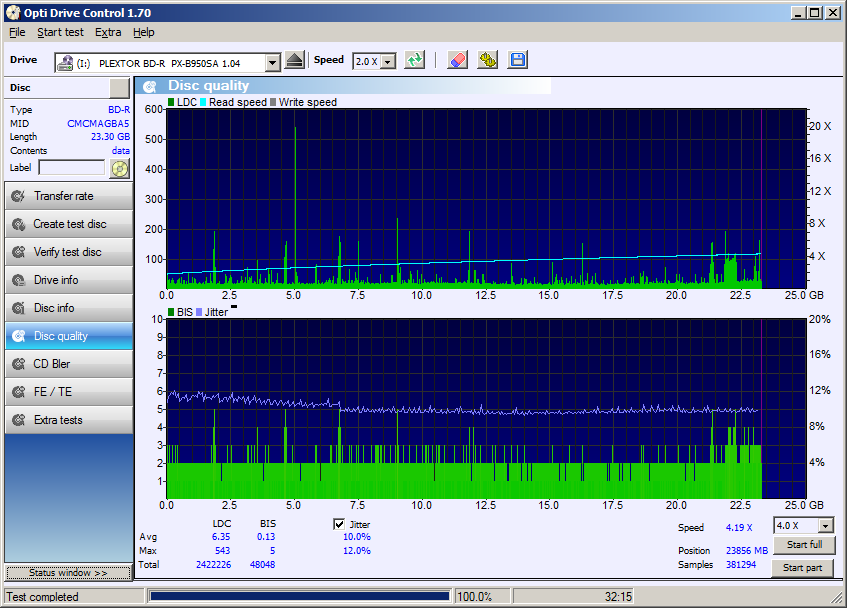Viewport: 847px width, 608px height.
Task: Click the Write speed gray legend swatch
Action: [273, 102]
